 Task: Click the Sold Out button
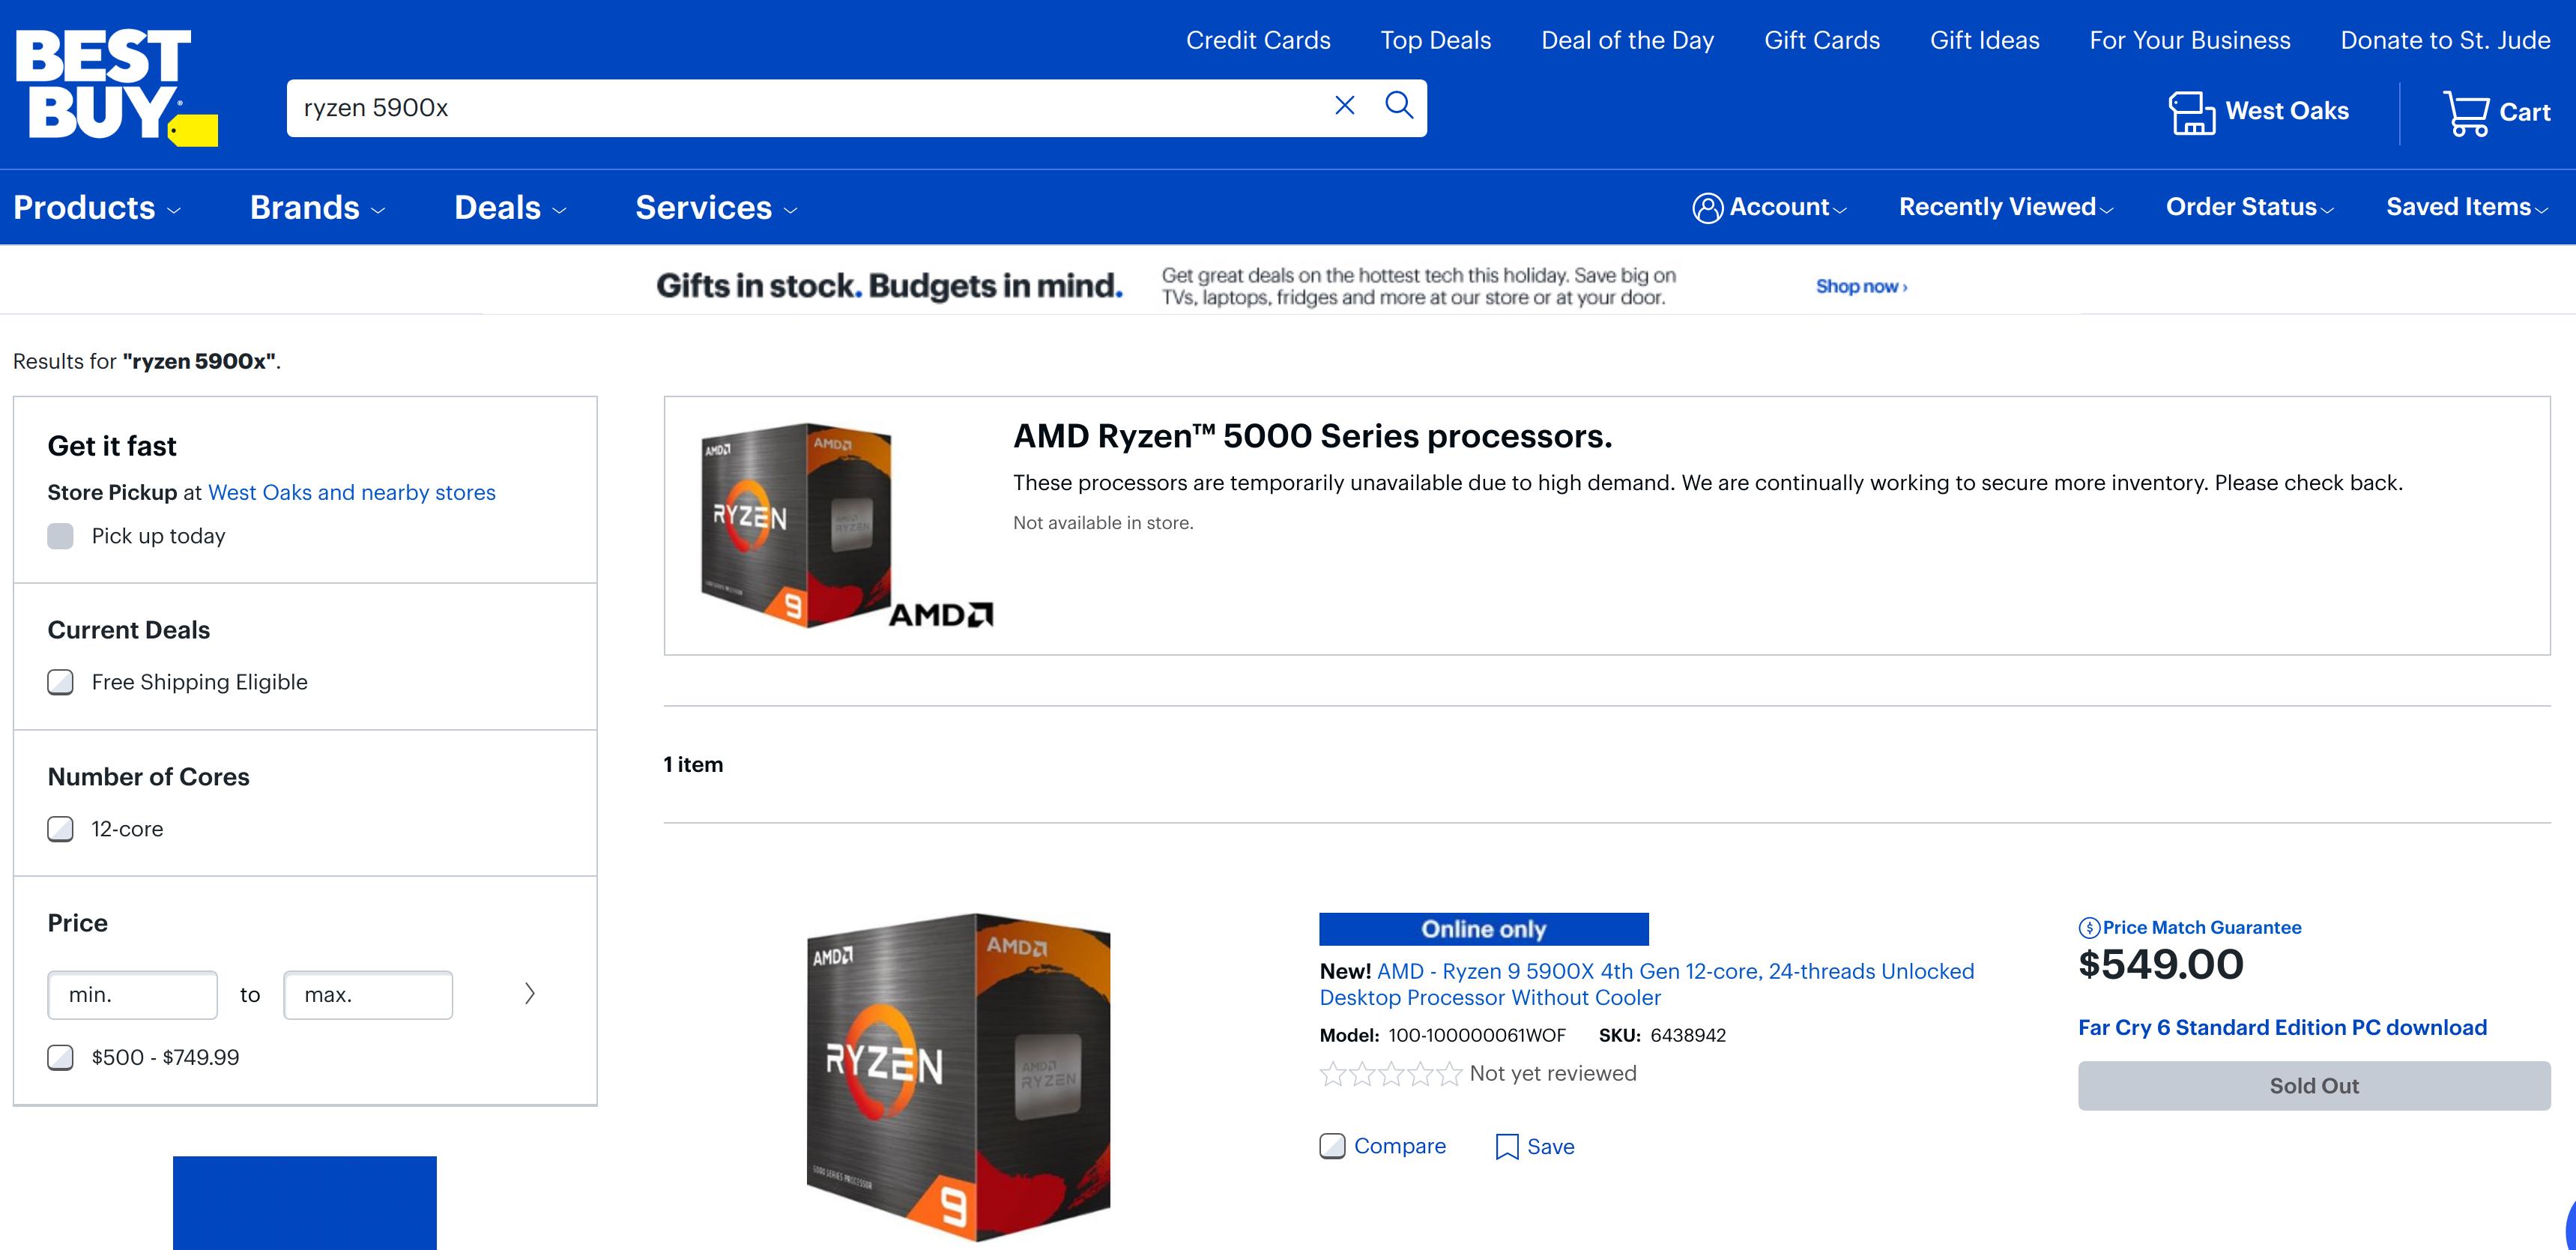pyautogui.click(x=2314, y=1086)
